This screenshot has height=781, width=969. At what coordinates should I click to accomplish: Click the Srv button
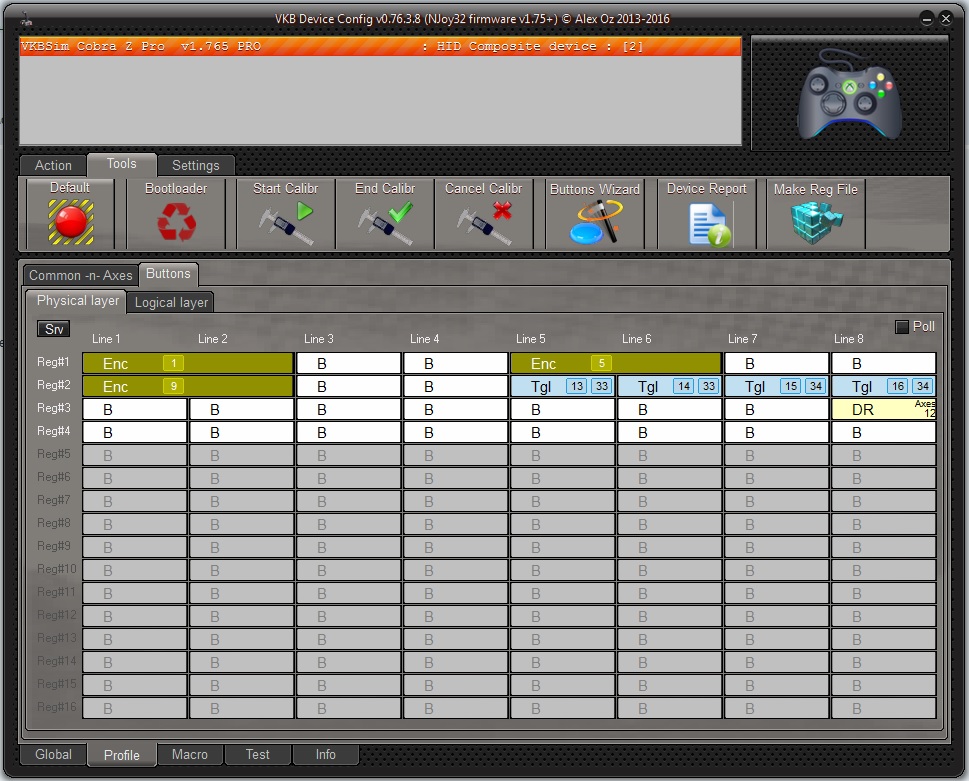point(54,329)
